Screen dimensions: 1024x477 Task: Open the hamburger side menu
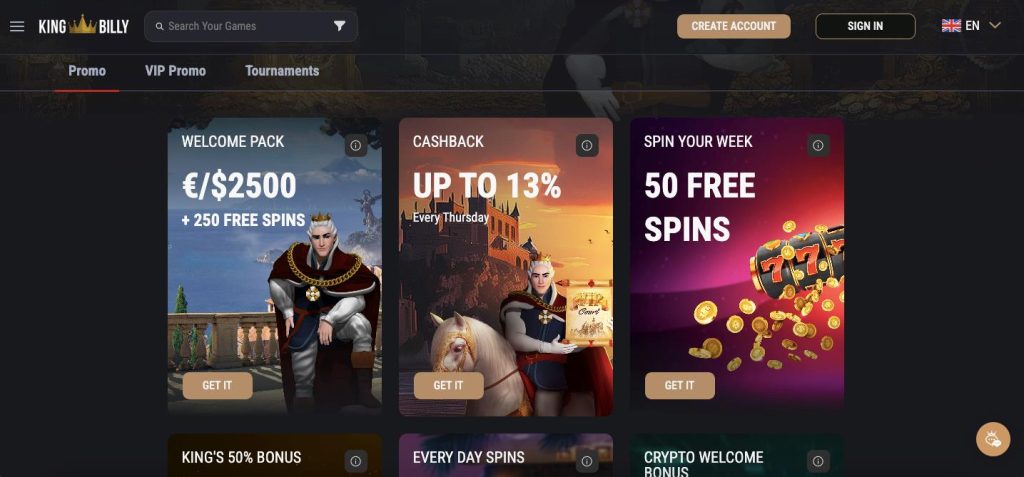point(17,26)
